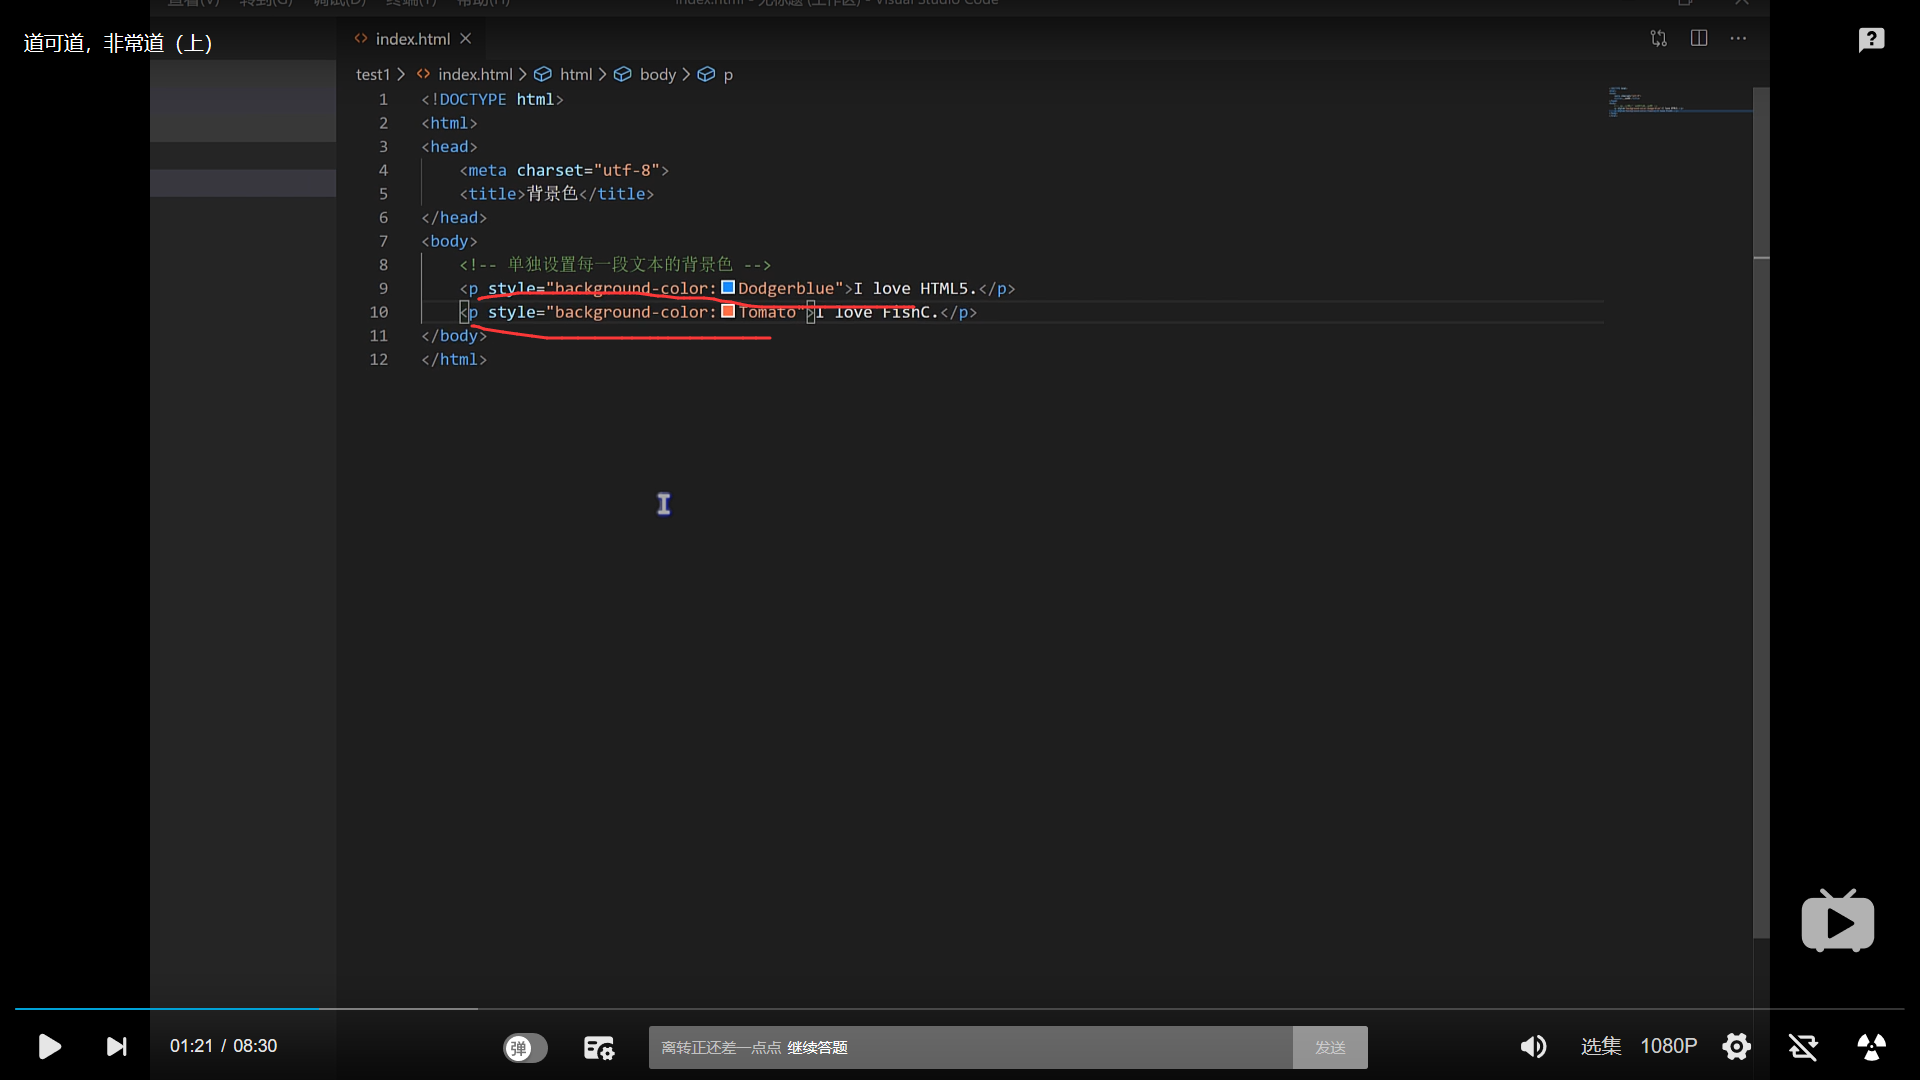Skip to the next video
Image resolution: width=1920 pixels, height=1080 pixels.
click(117, 1046)
